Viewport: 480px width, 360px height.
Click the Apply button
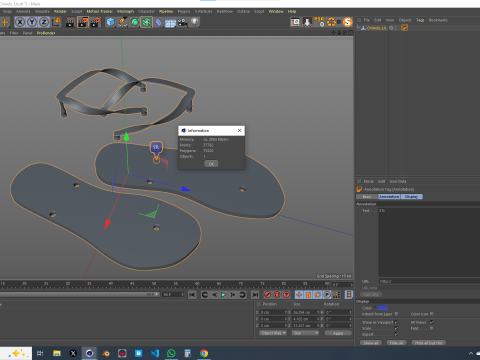pyautogui.click(x=338, y=333)
